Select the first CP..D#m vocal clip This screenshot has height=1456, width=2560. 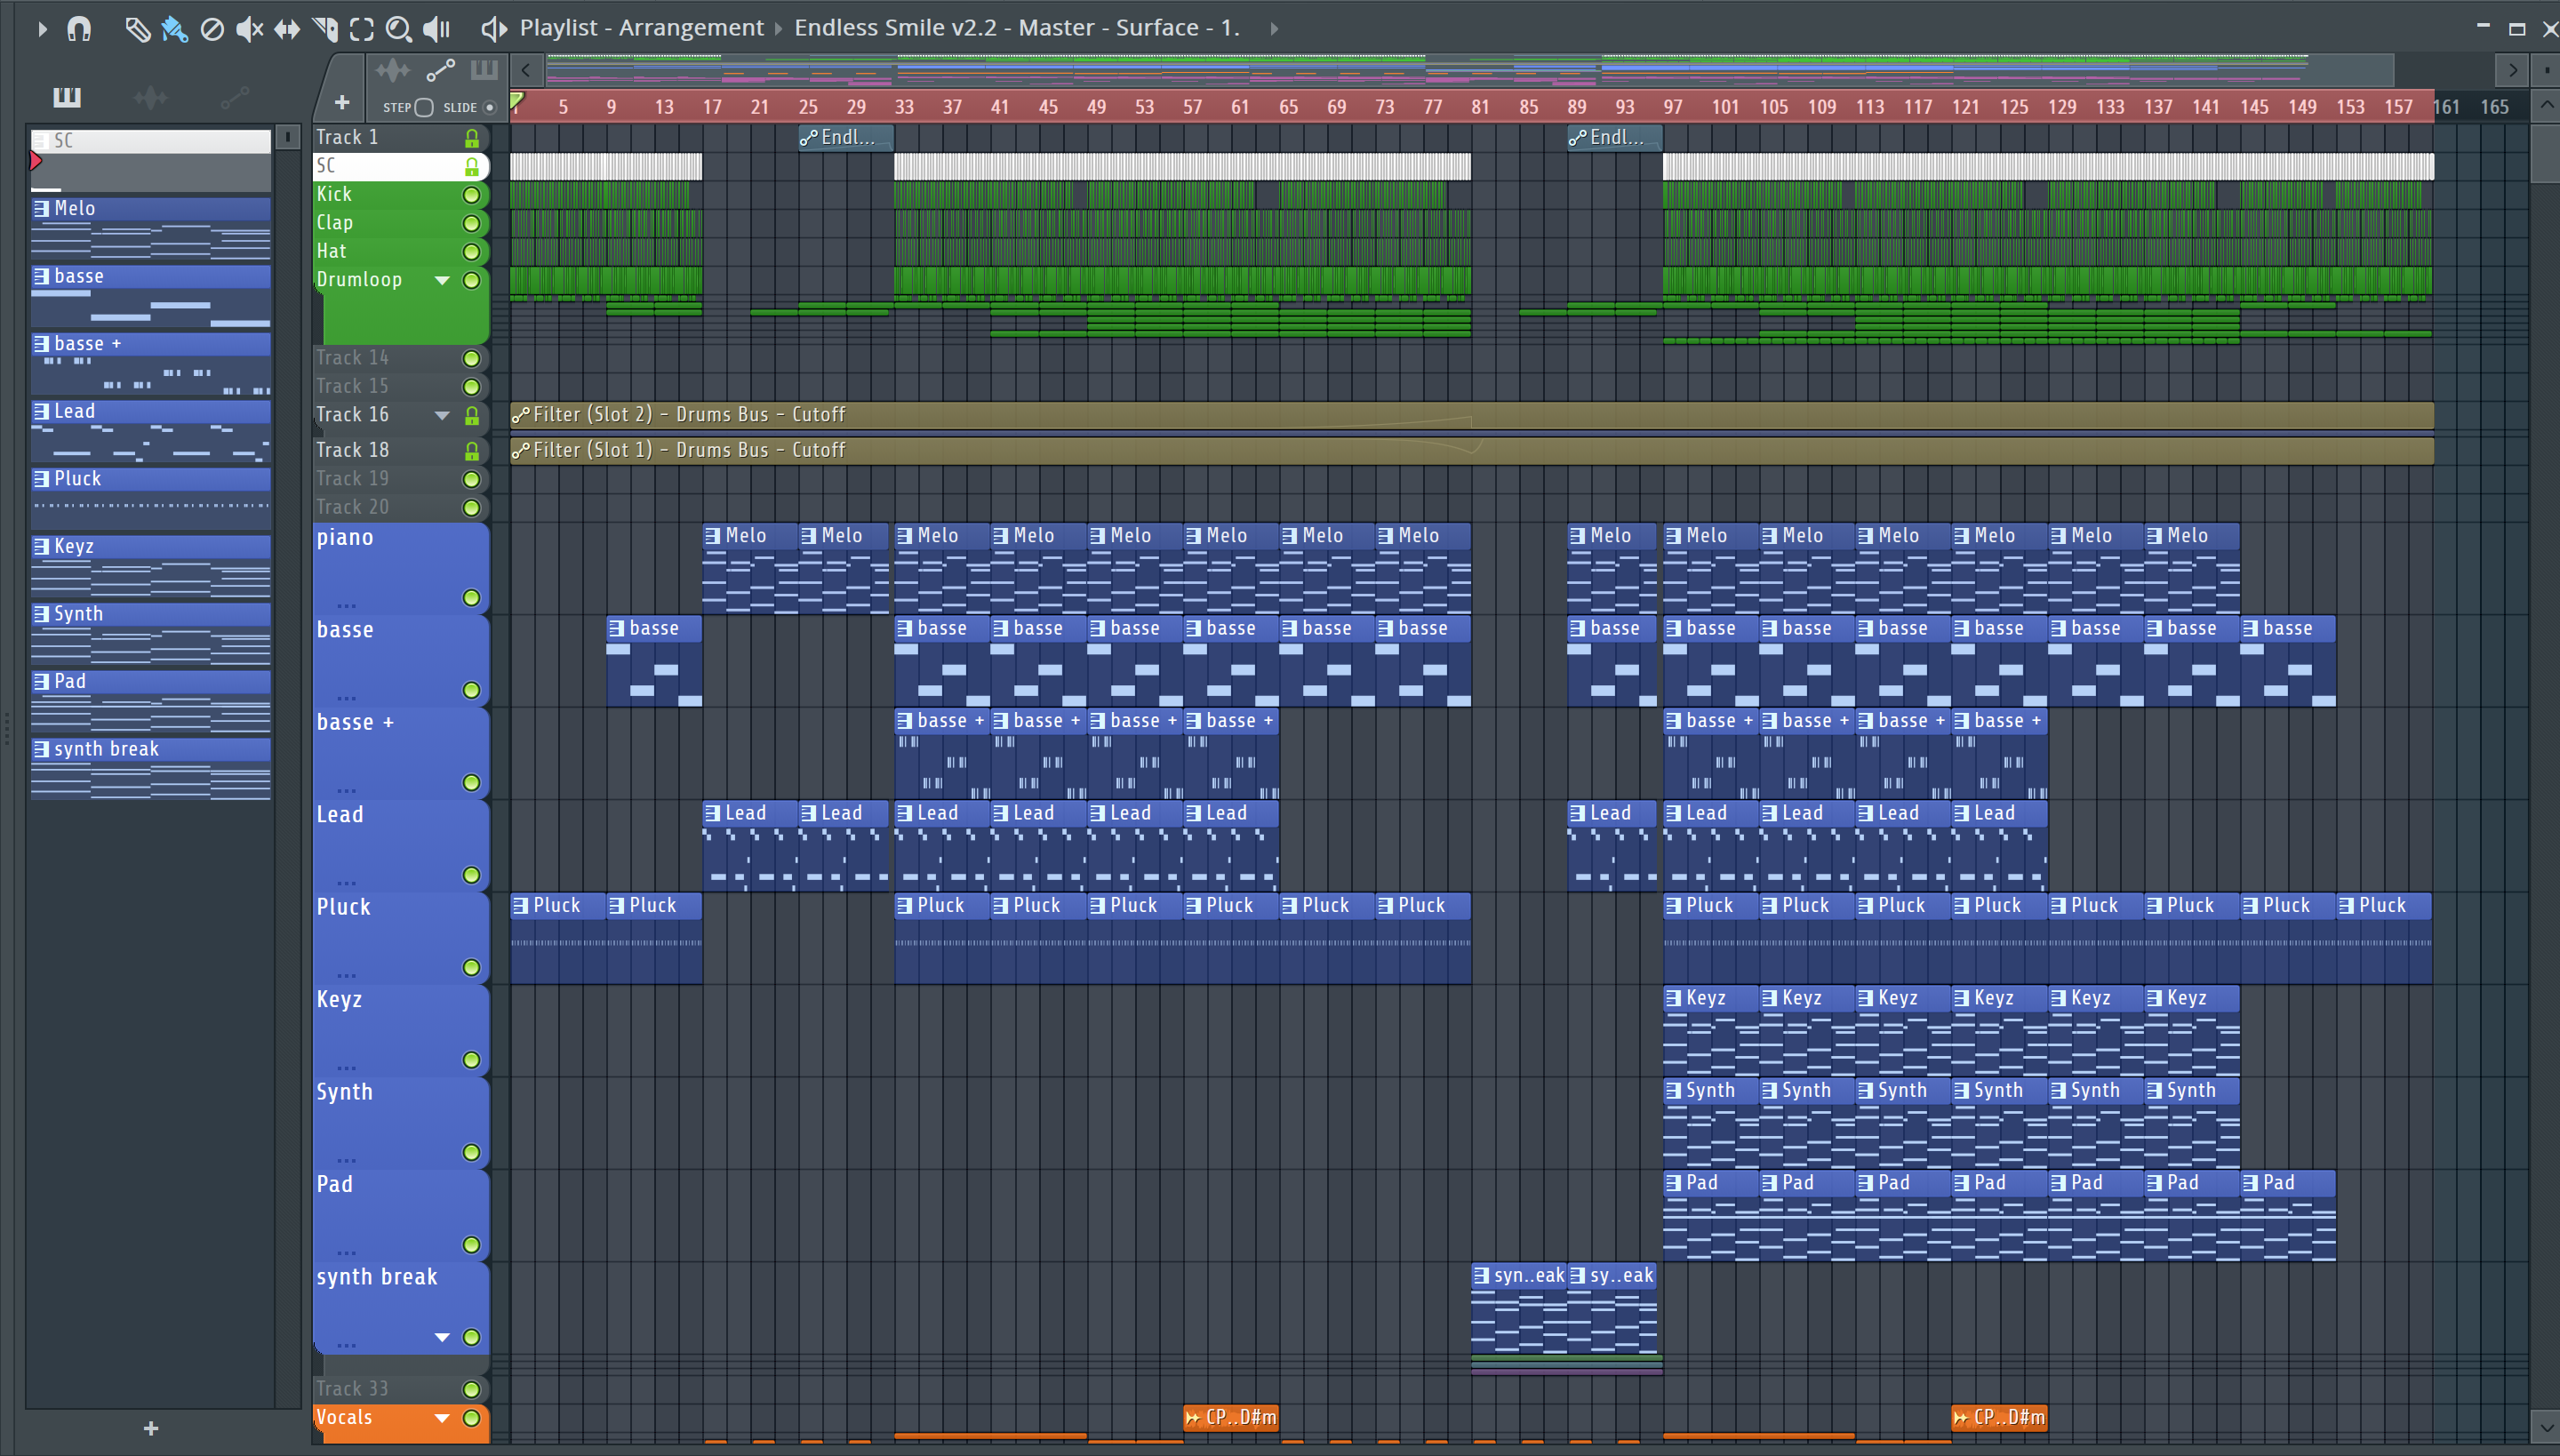[1231, 1418]
